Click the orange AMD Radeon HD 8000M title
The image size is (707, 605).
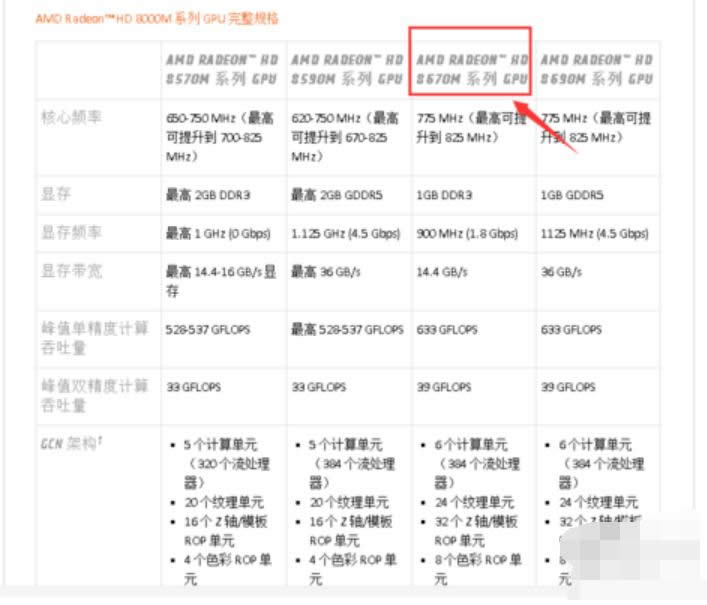[x=157, y=18]
